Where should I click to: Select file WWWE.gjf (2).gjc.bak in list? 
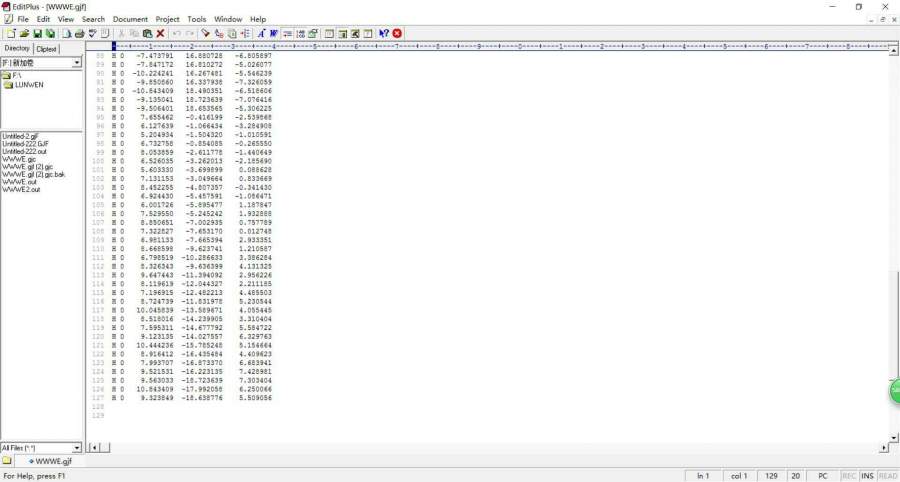pos(33,174)
